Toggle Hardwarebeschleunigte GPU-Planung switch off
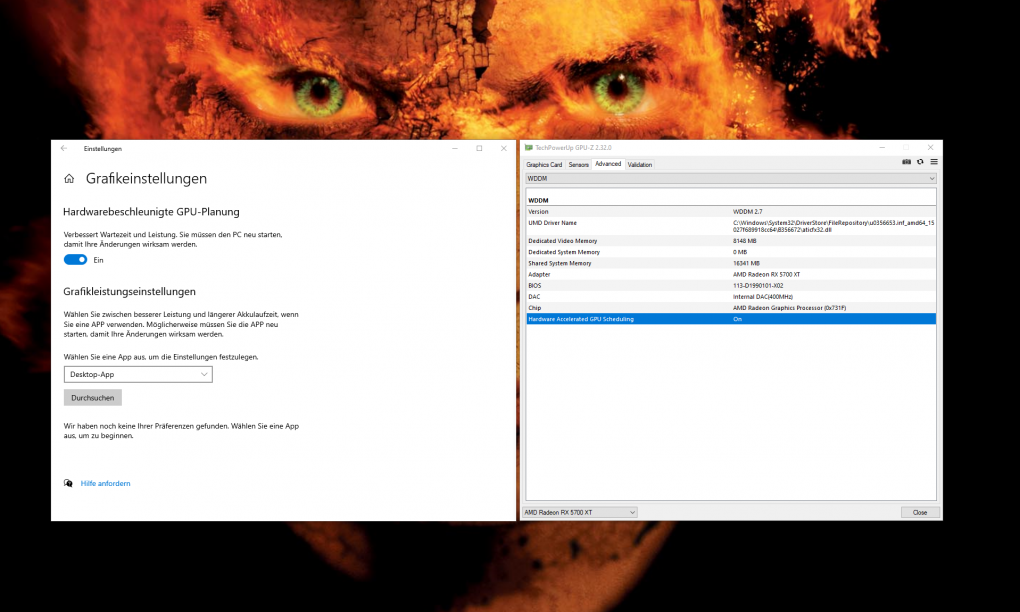Screen dimensions: 1020x612 75,259
